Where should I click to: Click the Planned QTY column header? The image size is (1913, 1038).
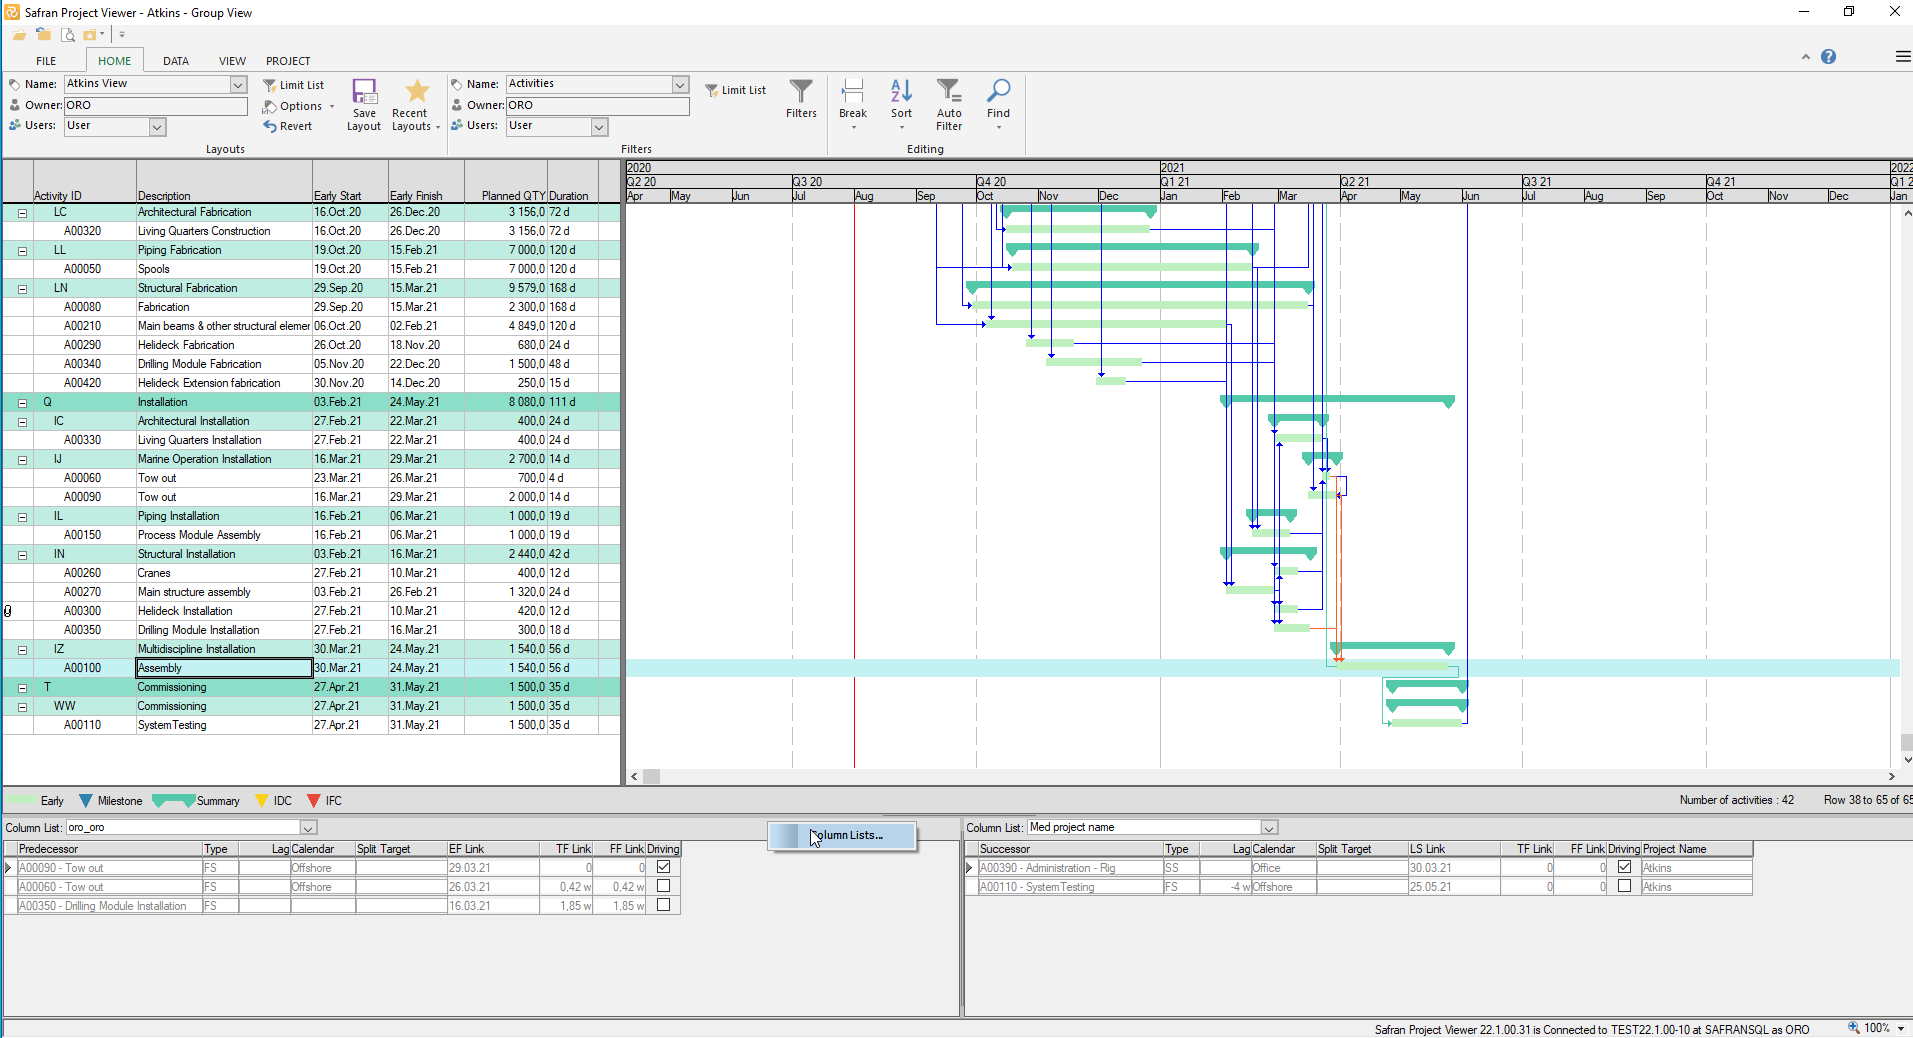(505, 182)
